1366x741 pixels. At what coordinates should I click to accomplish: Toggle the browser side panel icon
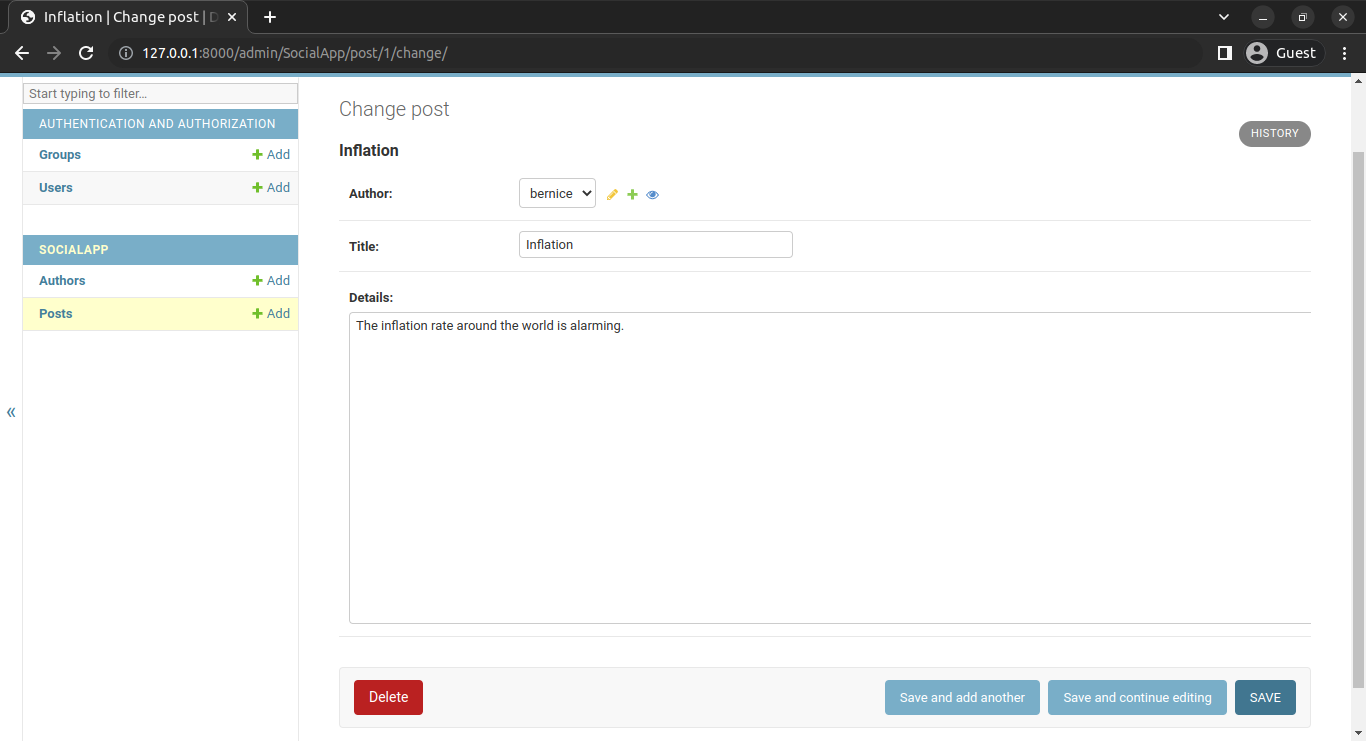click(x=1224, y=53)
